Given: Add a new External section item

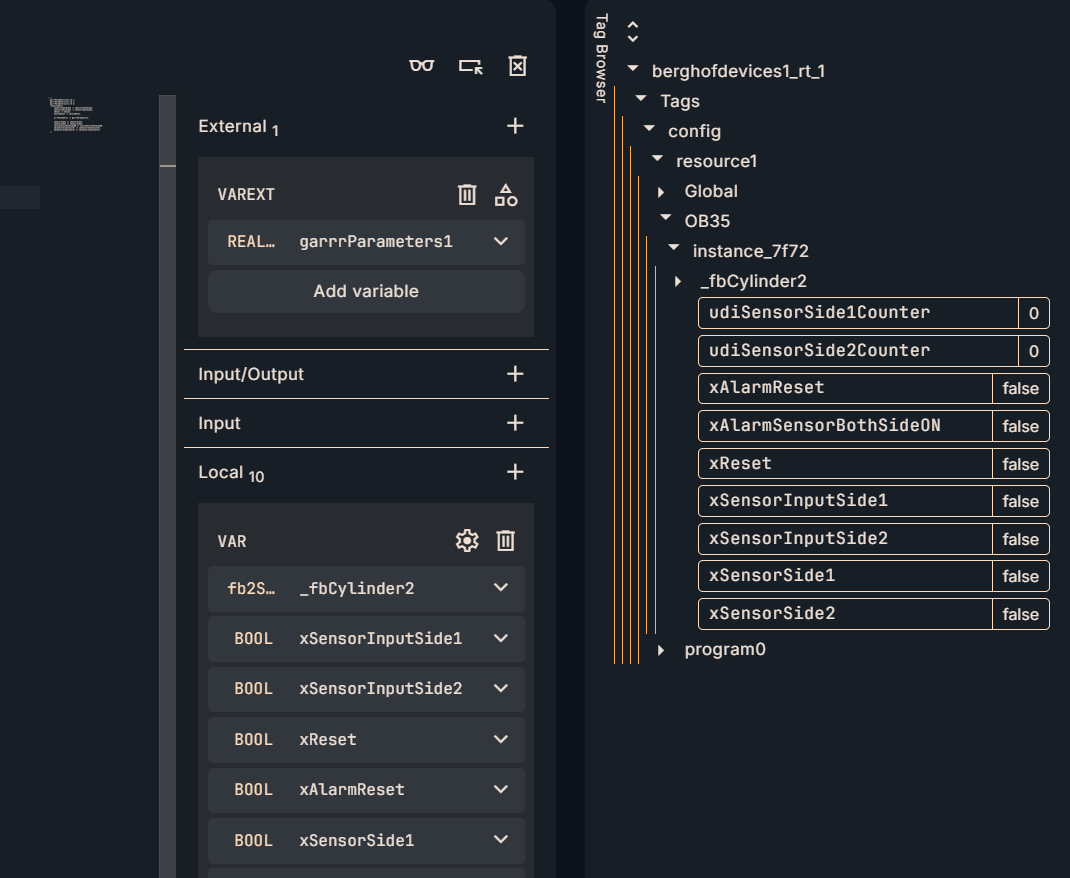Looking at the screenshot, I should [x=515, y=126].
